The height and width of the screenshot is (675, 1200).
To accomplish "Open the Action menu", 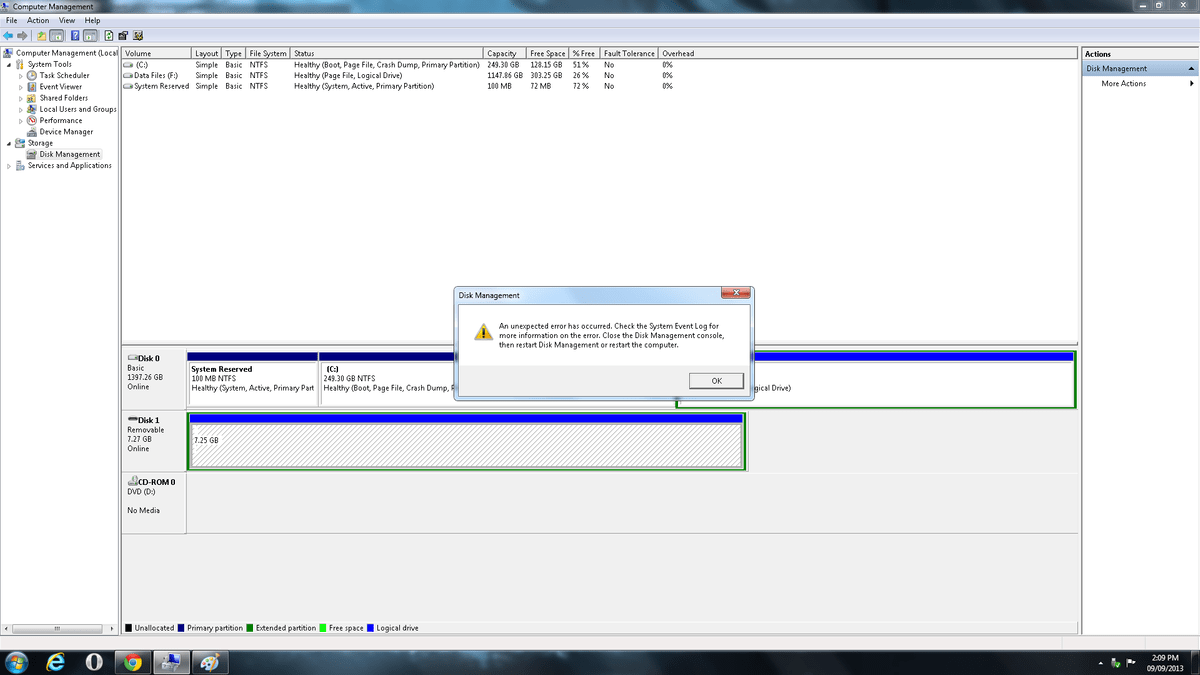I will (38, 20).
